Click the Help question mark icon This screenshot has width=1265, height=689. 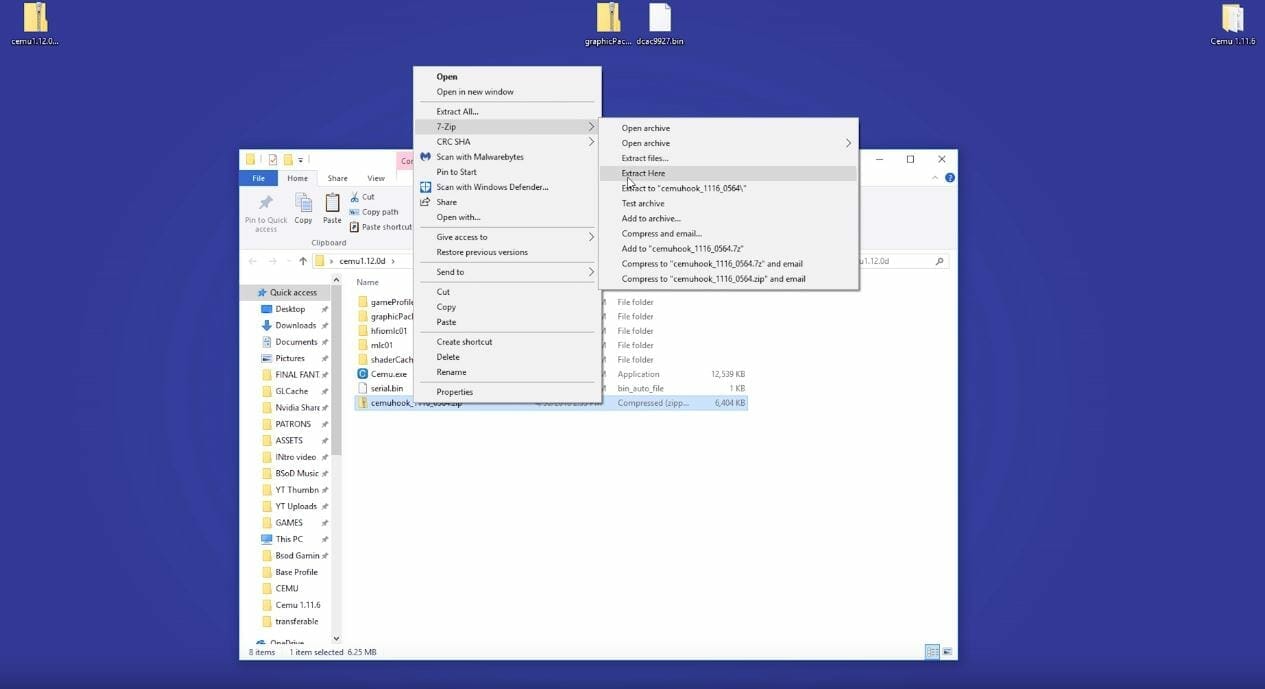pos(949,178)
